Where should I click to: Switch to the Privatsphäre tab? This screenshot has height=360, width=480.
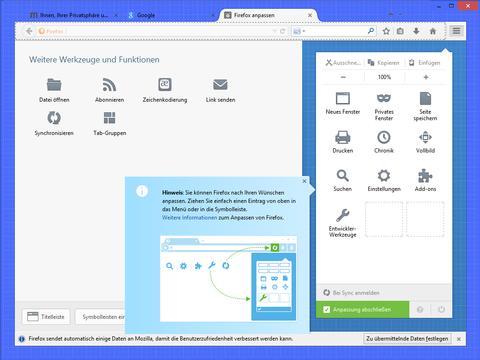point(73,15)
